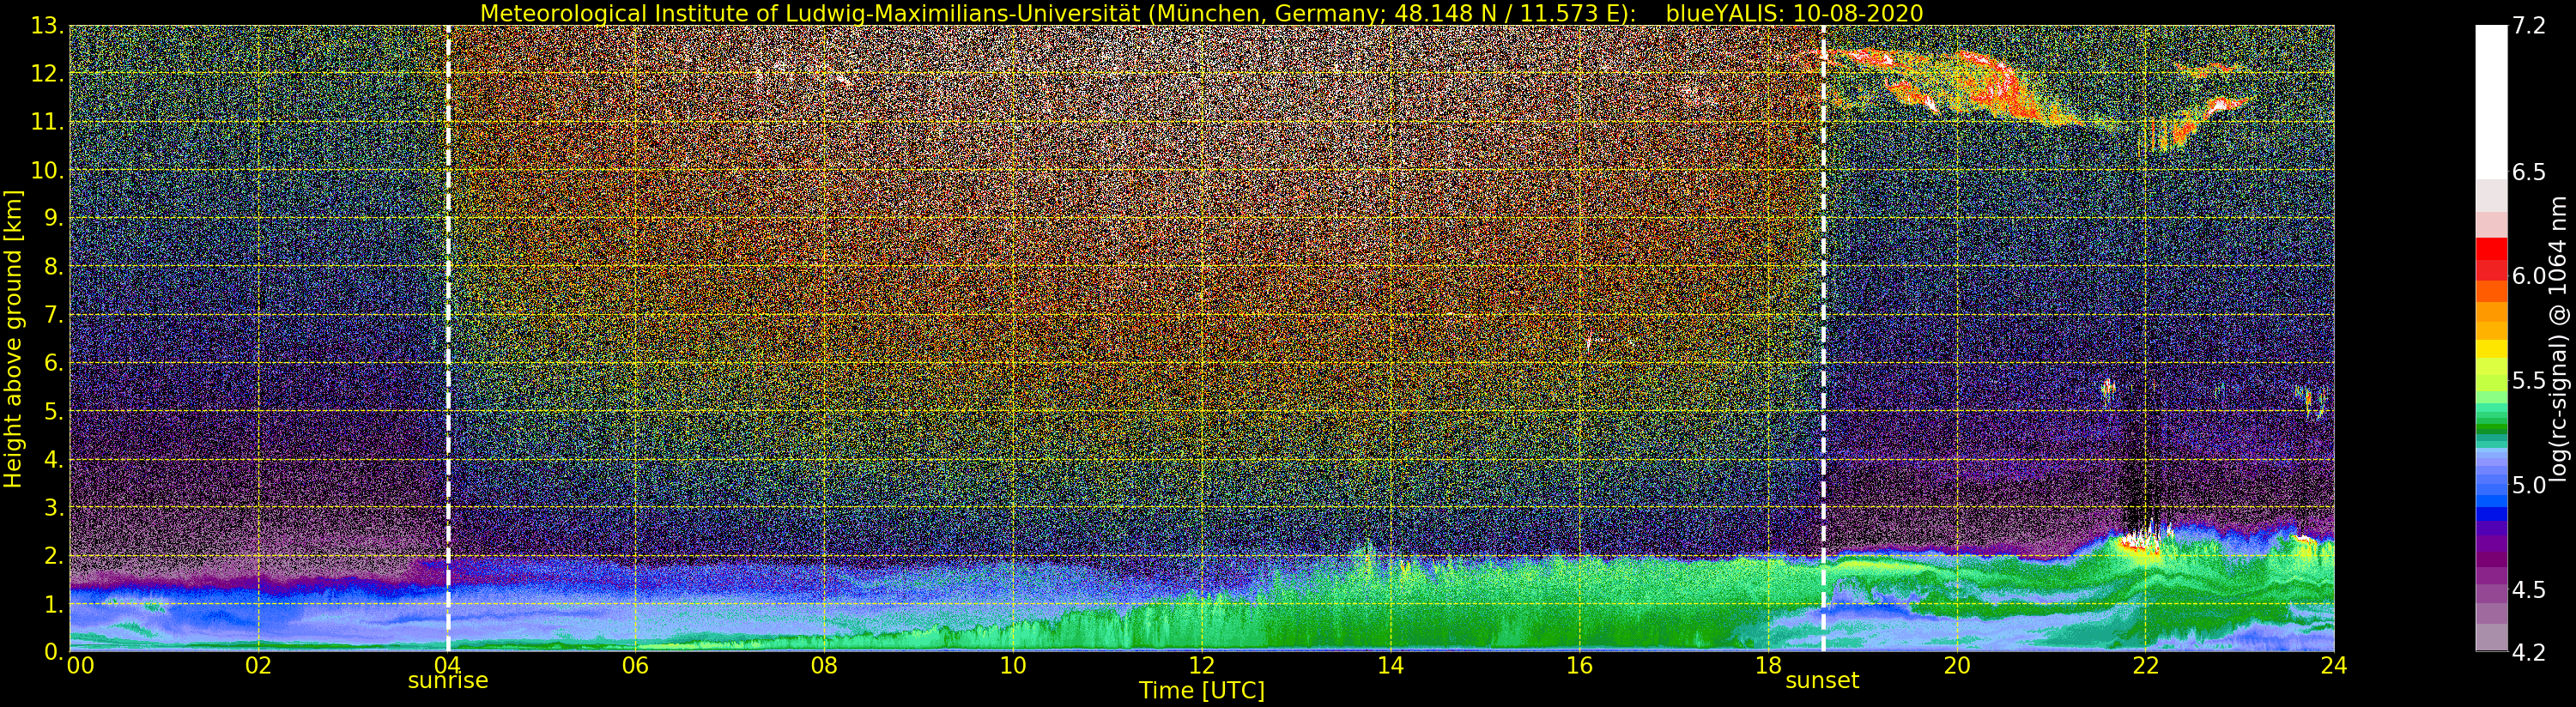Click the time axis tick label '14'
The image size is (2576, 707).
(x=1391, y=665)
